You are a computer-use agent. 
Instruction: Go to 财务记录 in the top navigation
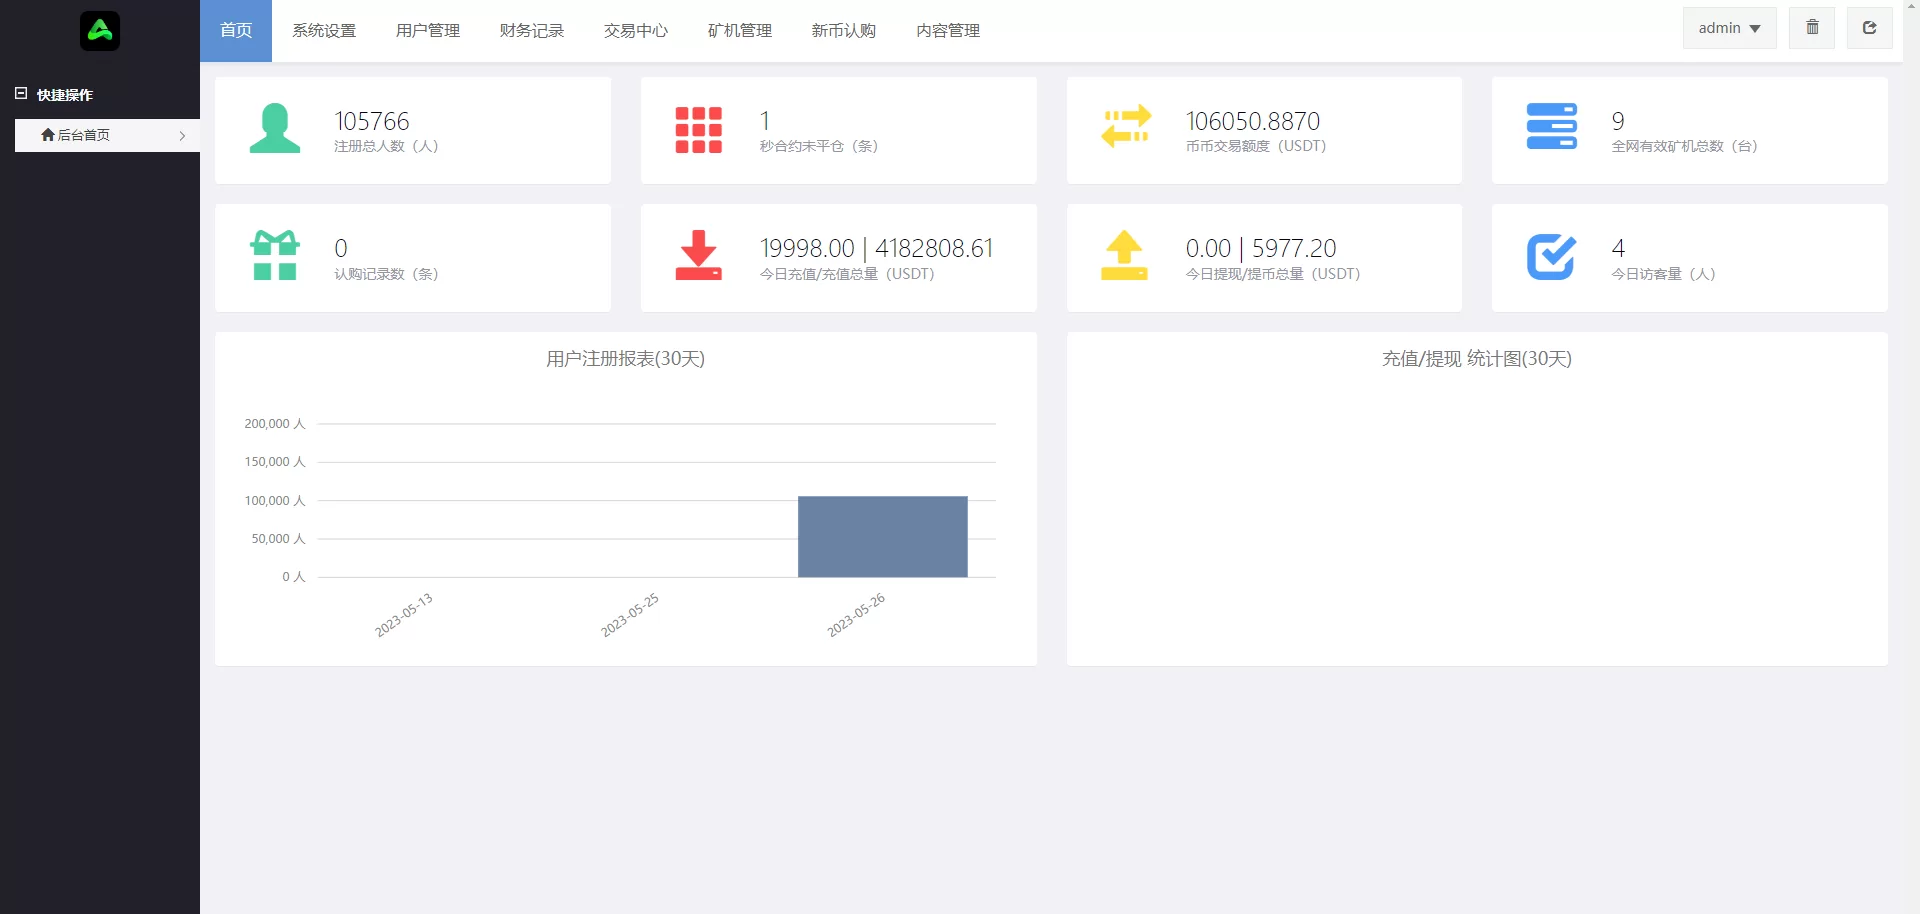click(x=532, y=31)
